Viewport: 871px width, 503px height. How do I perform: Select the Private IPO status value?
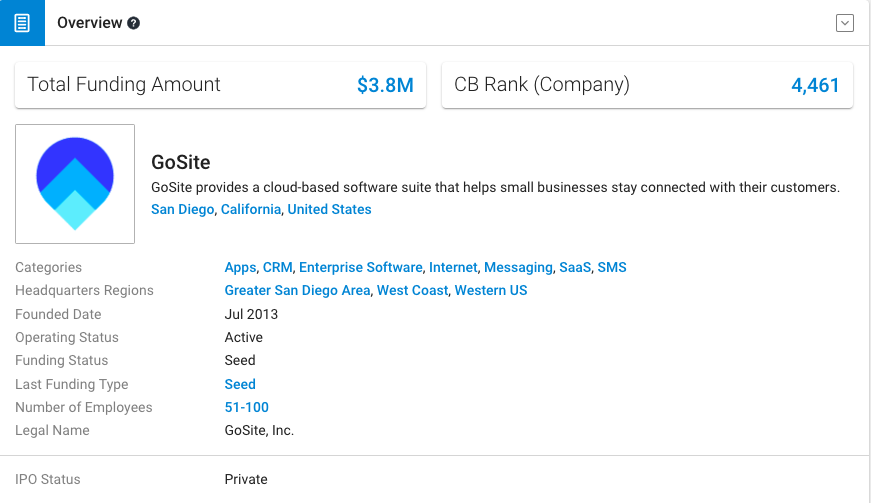click(246, 479)
